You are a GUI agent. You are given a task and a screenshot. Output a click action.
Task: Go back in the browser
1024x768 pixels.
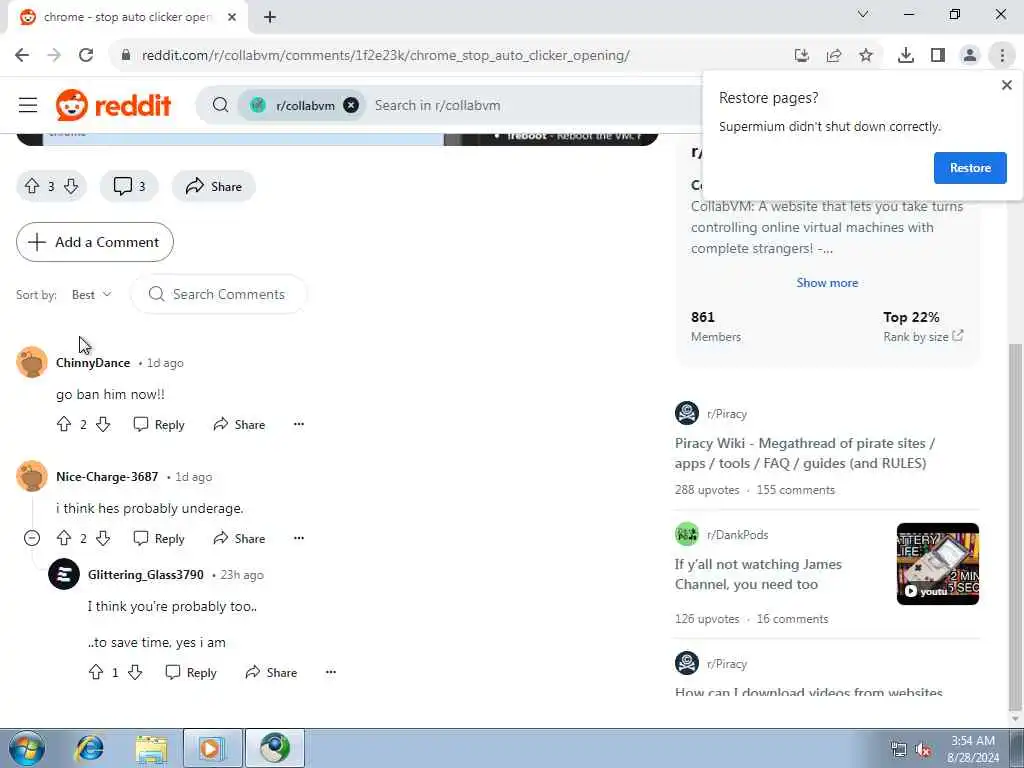22,55
